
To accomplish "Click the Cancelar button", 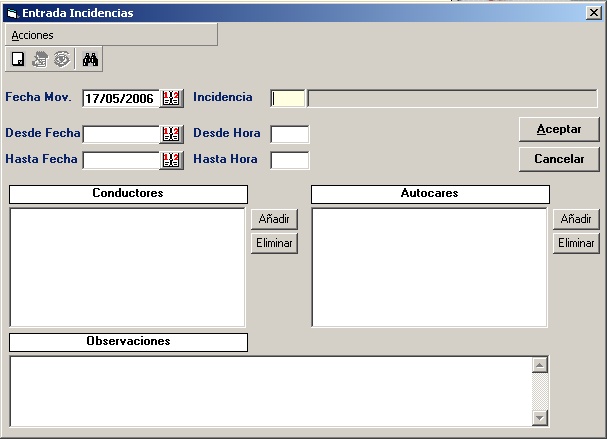I will pyautogui.click(x=559, y=159).
